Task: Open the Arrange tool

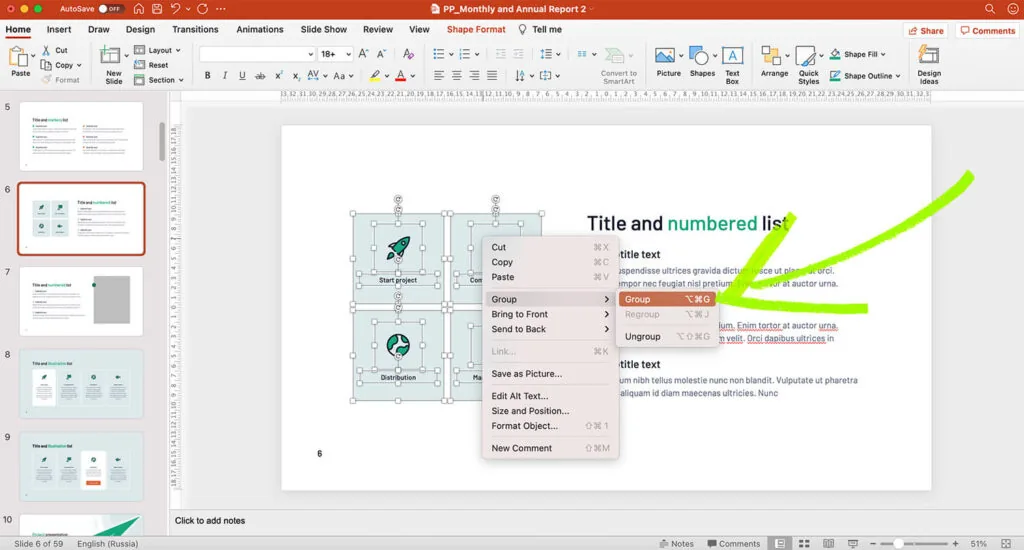Action: pyautogui.click(x=775, y=62)
